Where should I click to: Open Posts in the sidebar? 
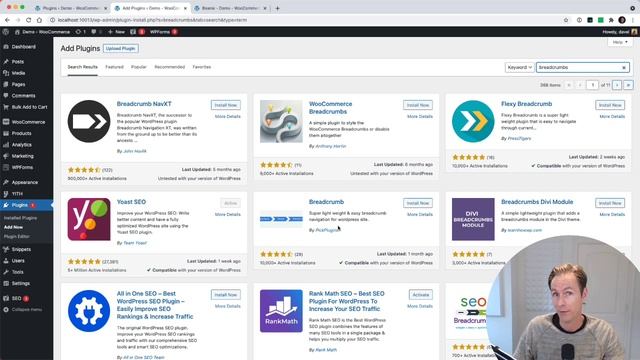click(x=18, y=62)
